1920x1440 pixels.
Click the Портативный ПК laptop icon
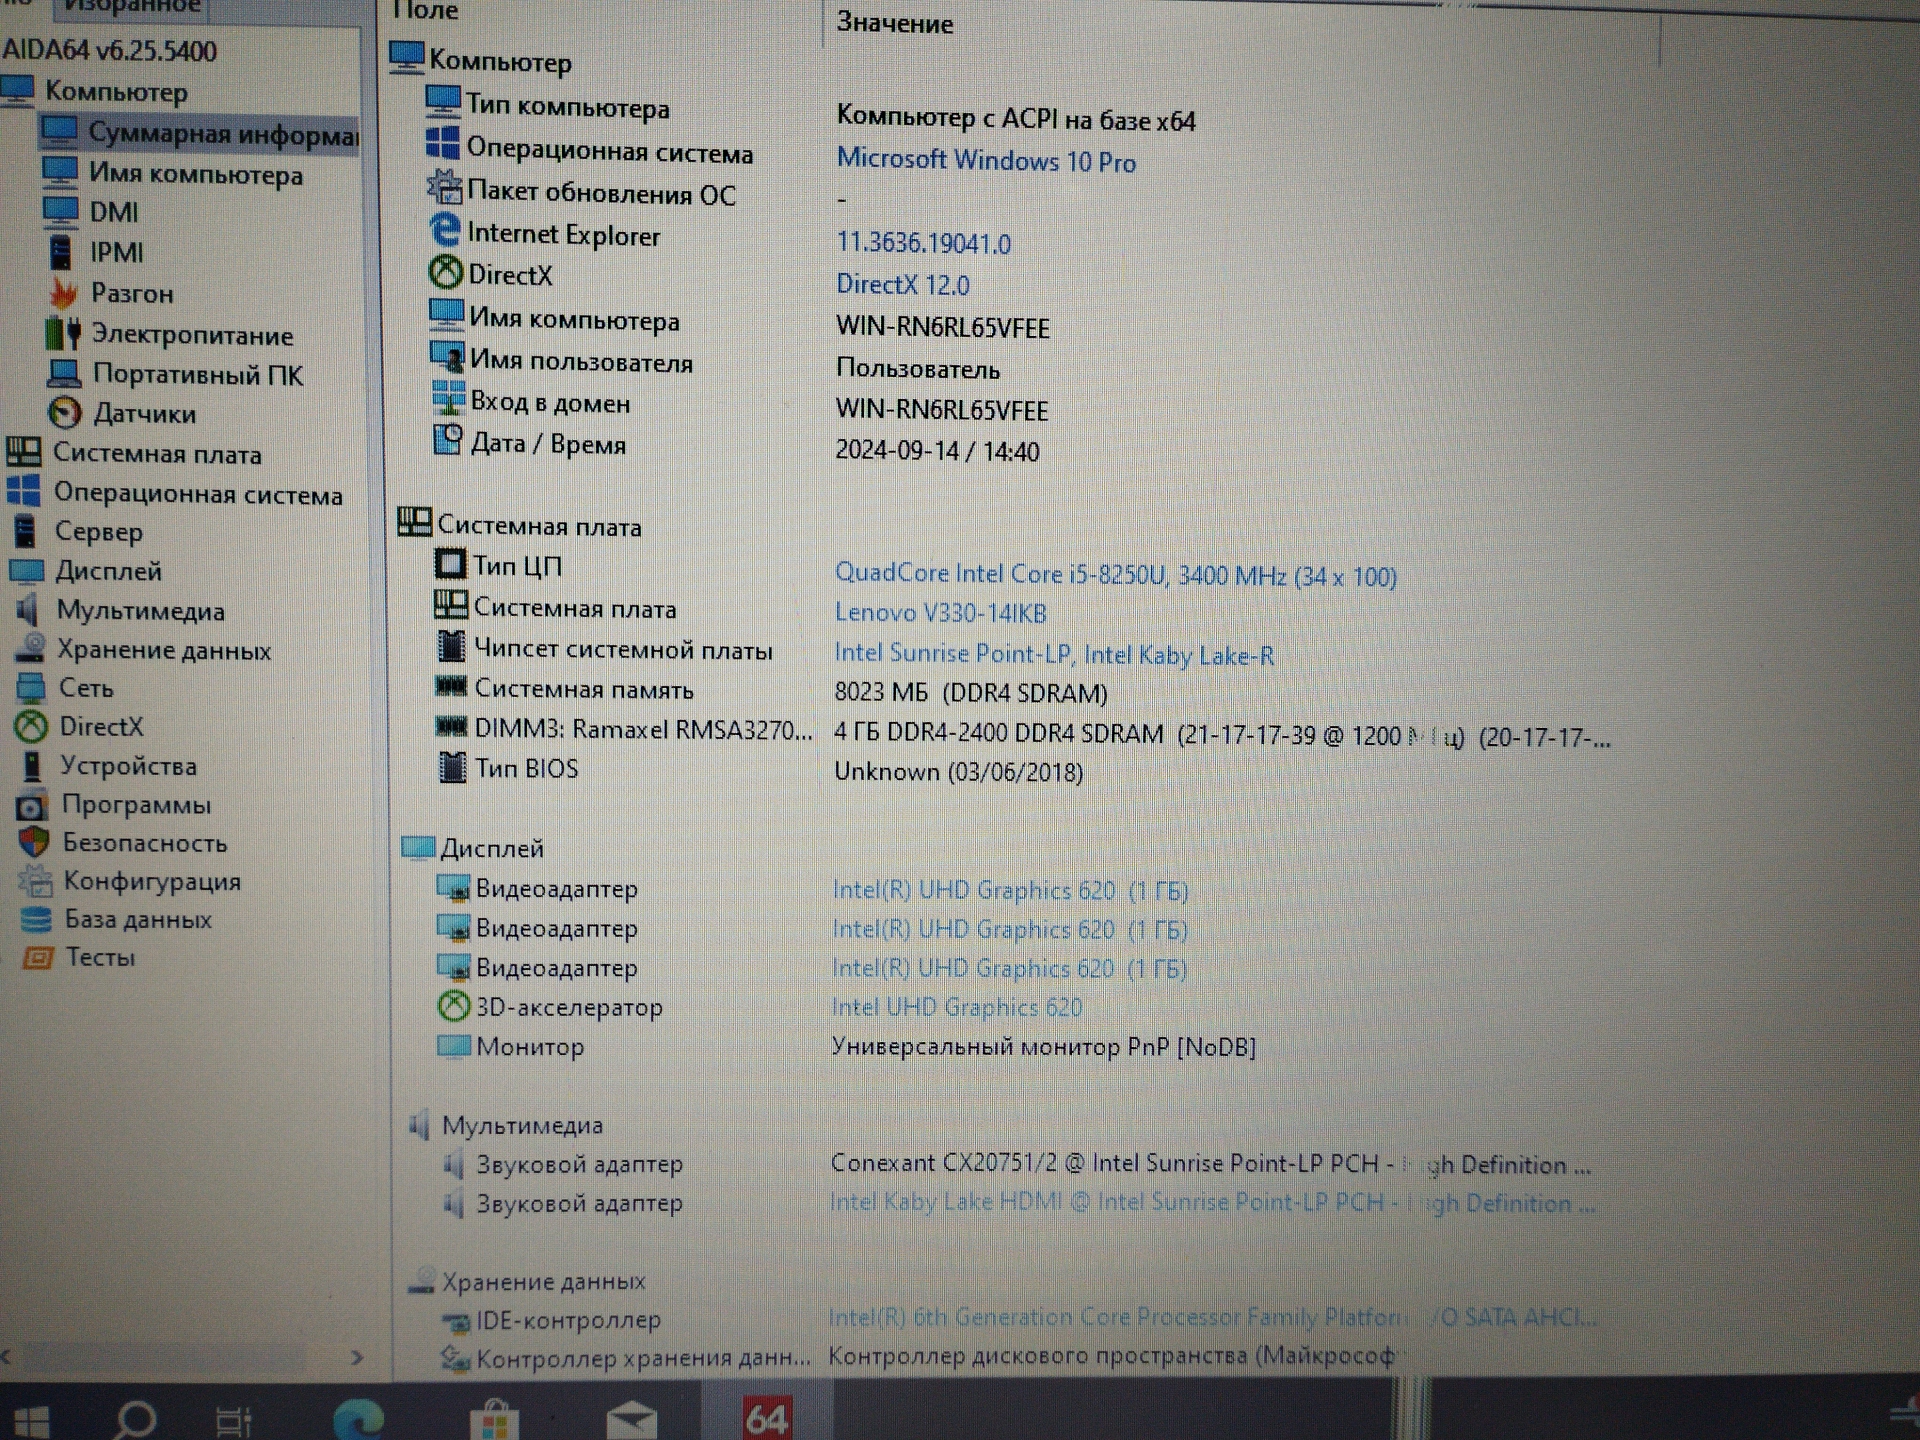pos(64,373)
